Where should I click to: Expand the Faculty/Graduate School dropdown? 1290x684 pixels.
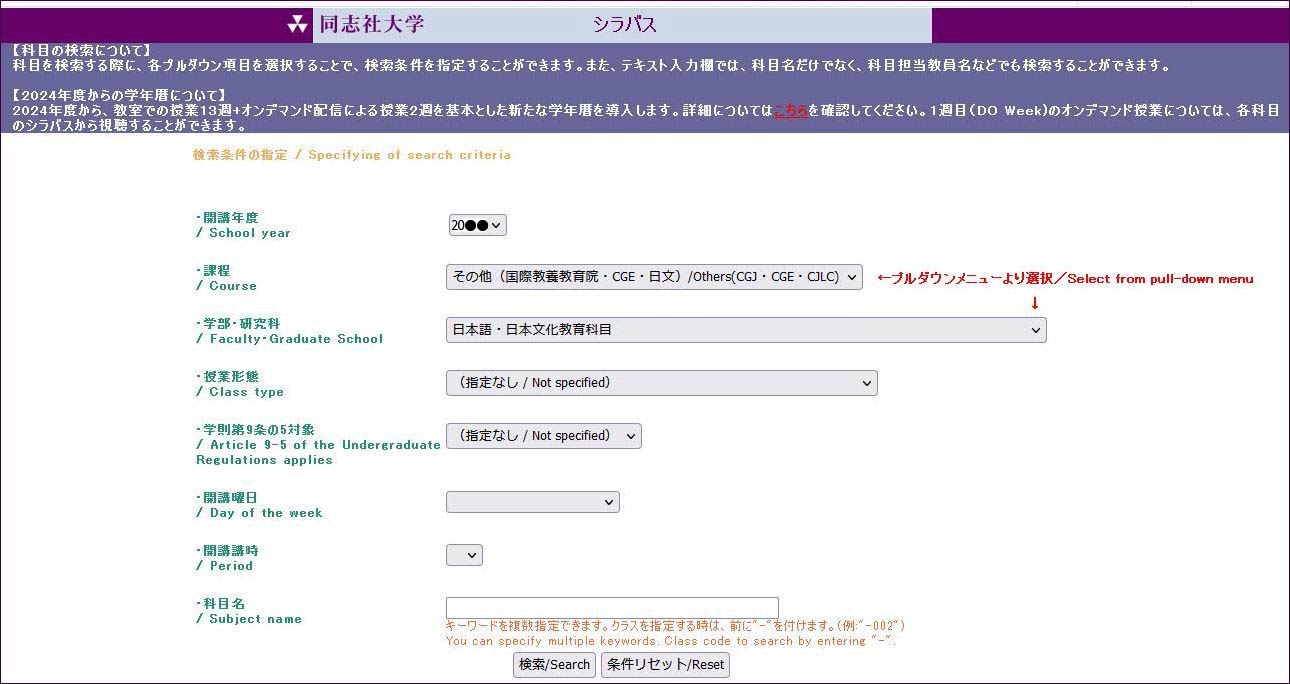point(746,330)
